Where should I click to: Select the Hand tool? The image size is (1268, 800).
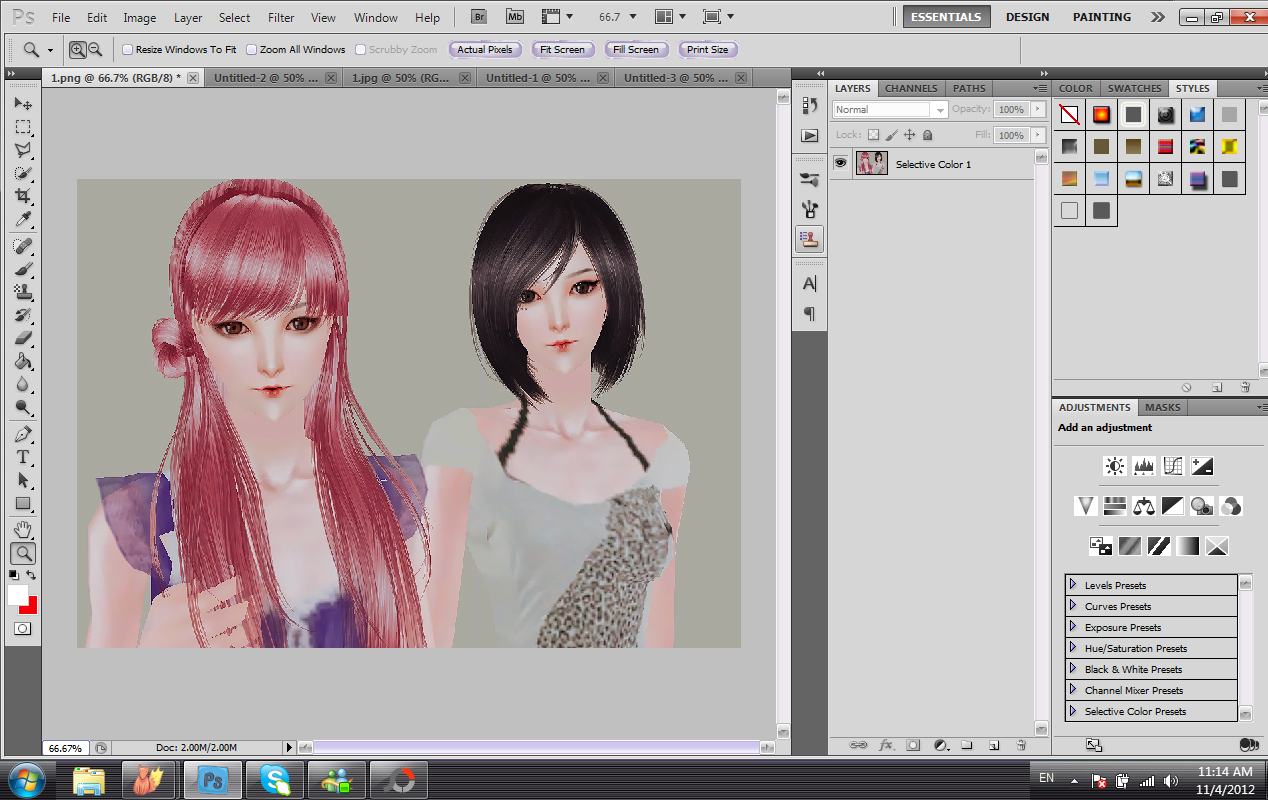click(x=22, y=529)
